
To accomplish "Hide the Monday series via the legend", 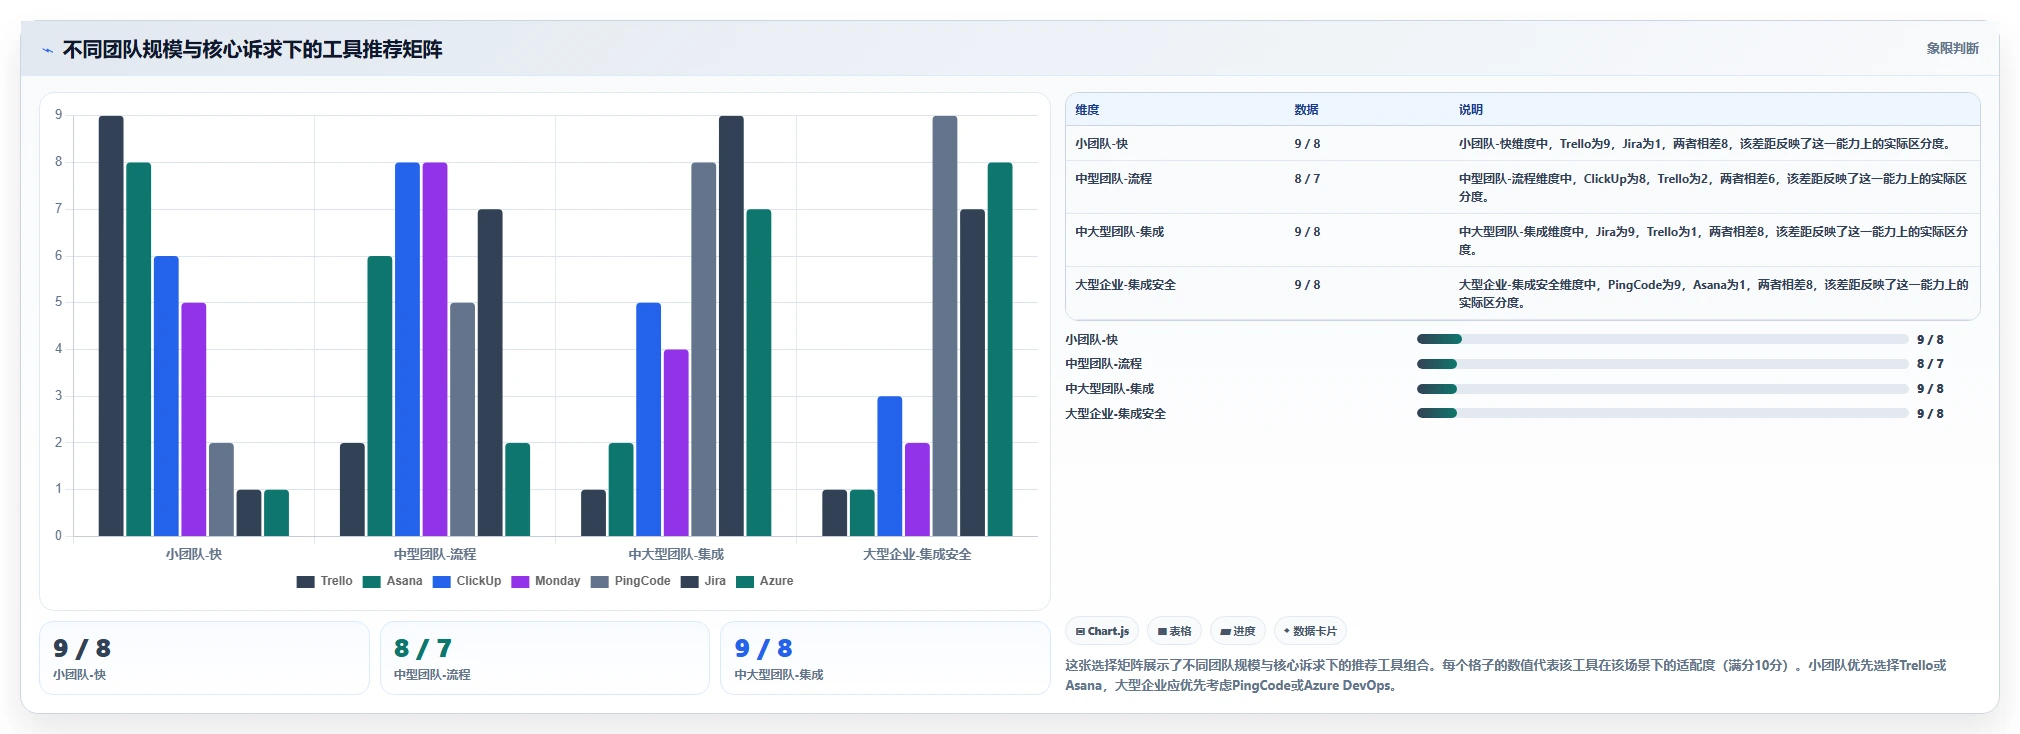I will click(546, 581).
